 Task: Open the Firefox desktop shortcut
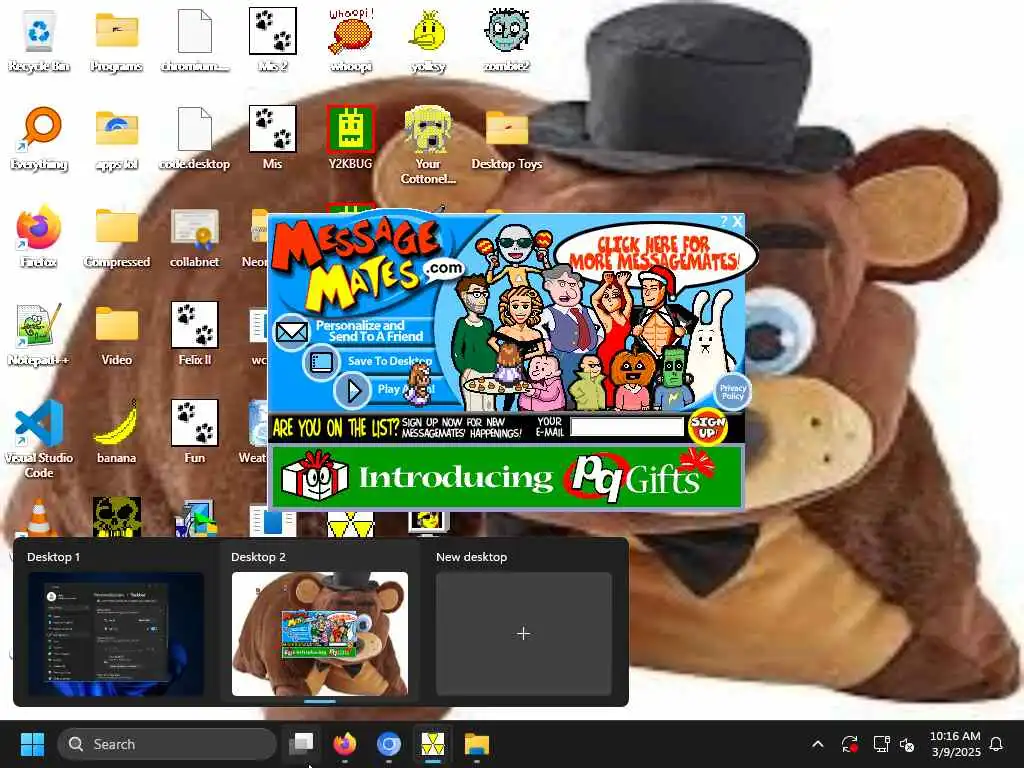(x=39, y=236)
